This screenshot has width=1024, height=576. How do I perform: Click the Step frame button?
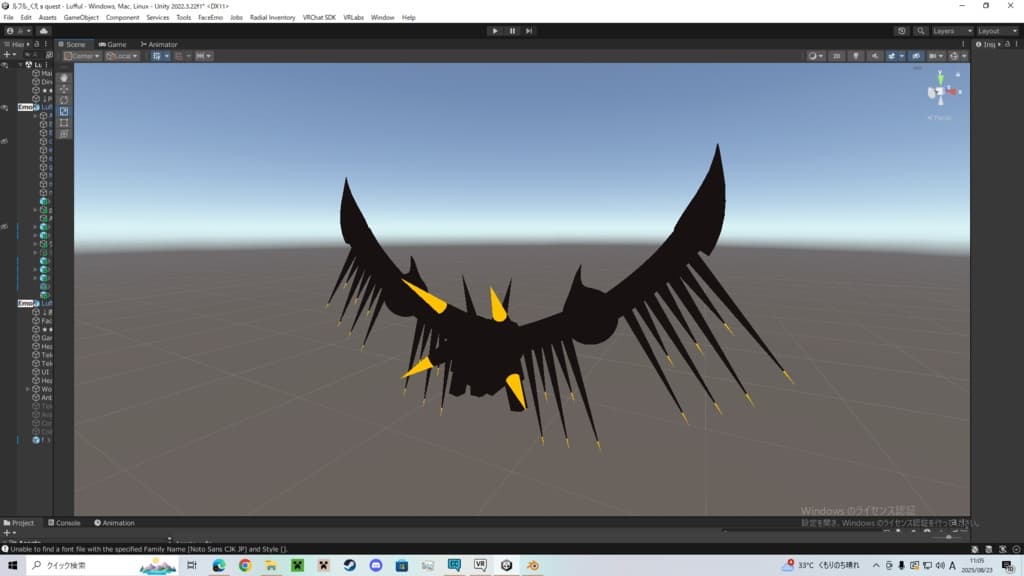[x=529, y=31]
